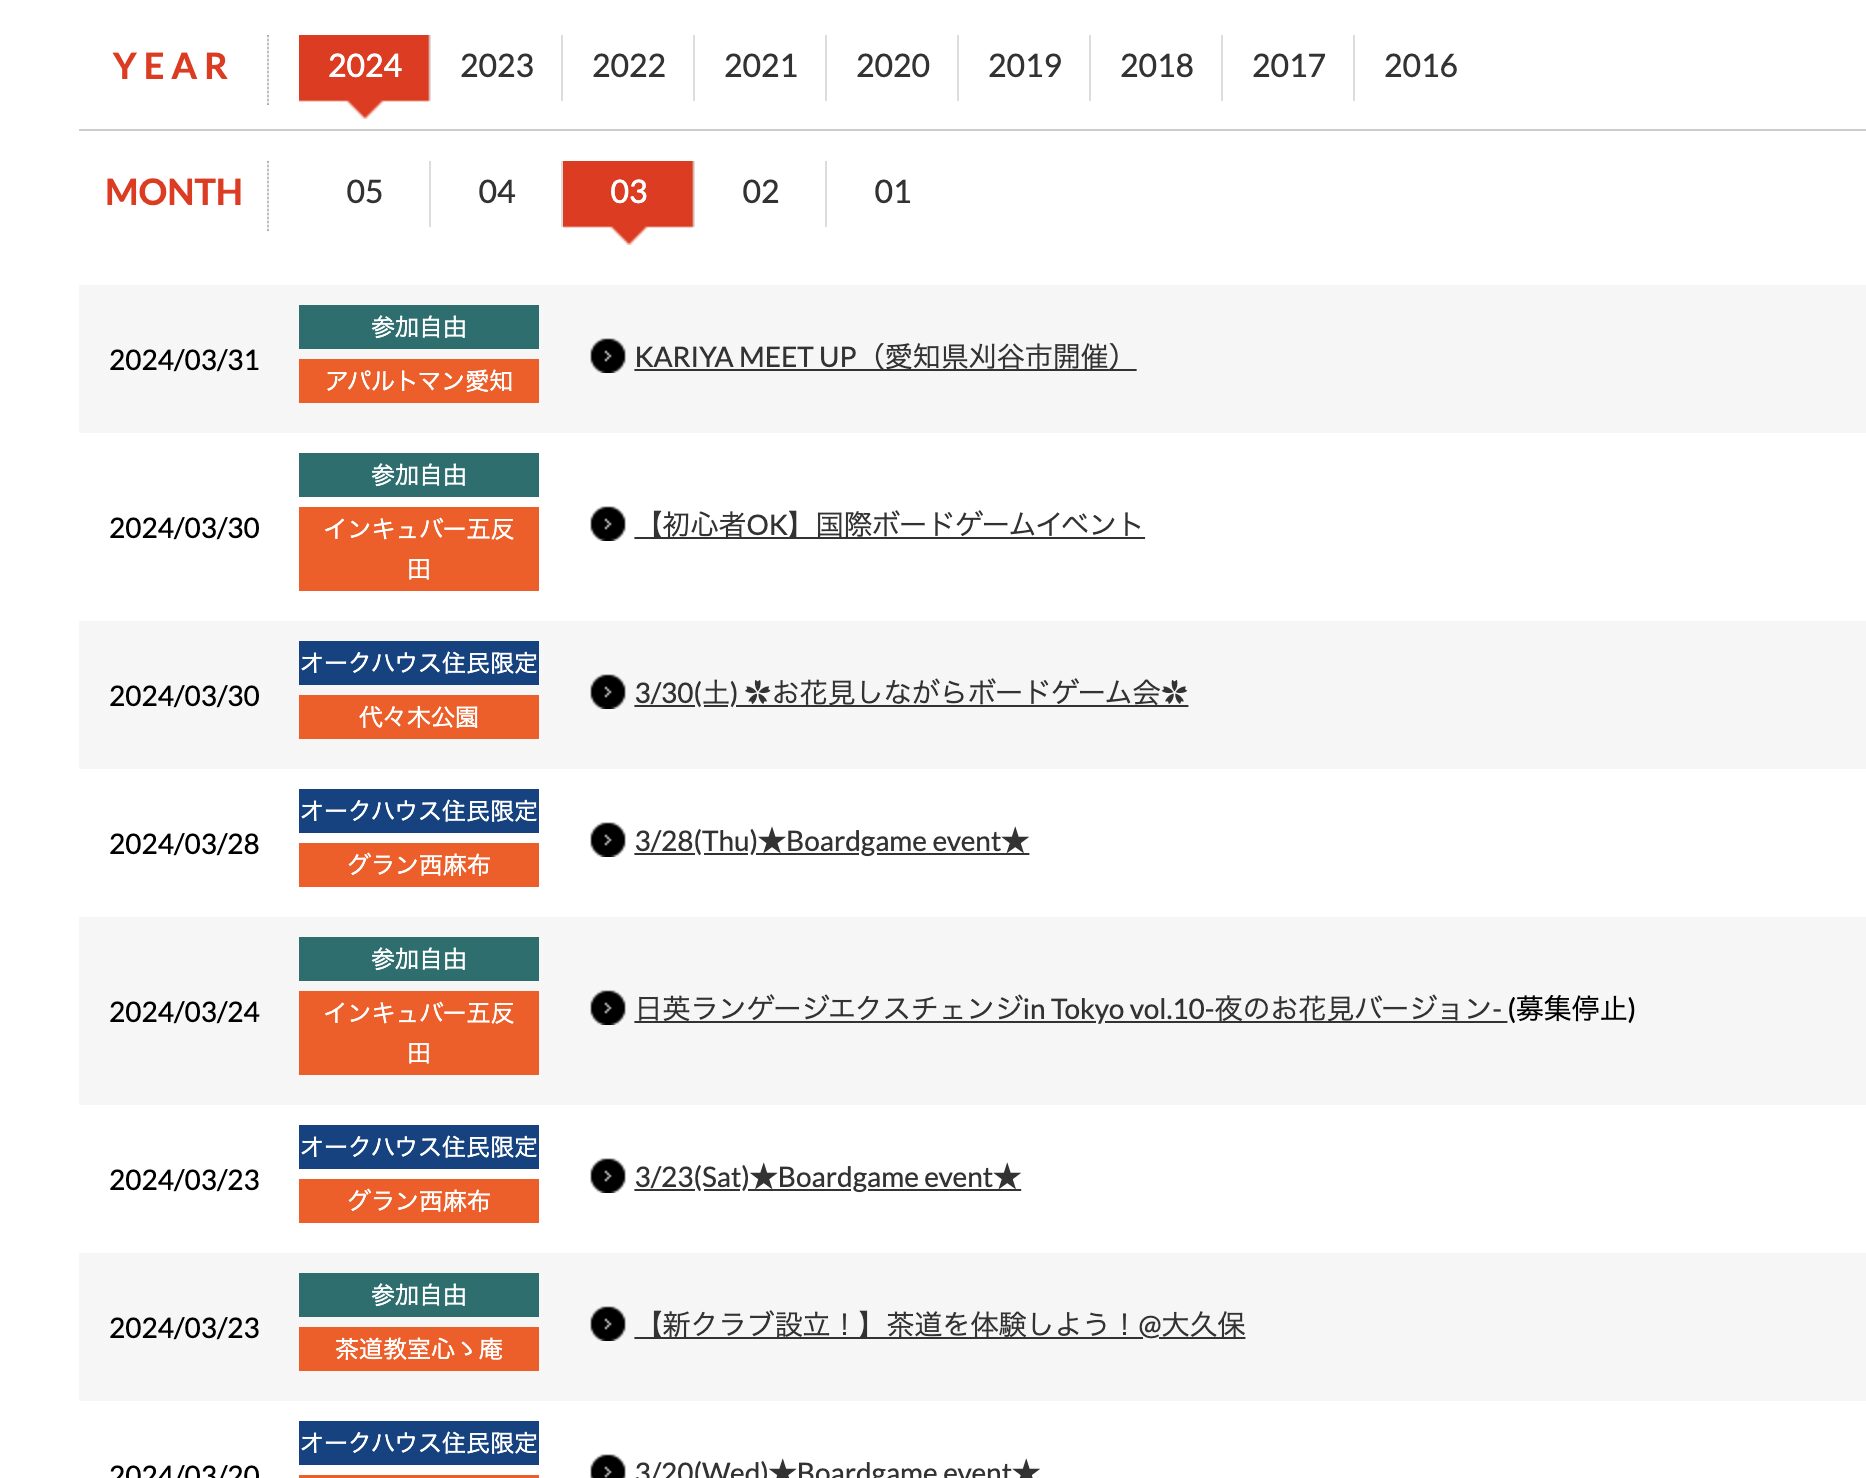This screenshot has width=1866, height=1478.
Task: Click グラン西麻布 tag on 03/28 row
Action: coord(419,865)
